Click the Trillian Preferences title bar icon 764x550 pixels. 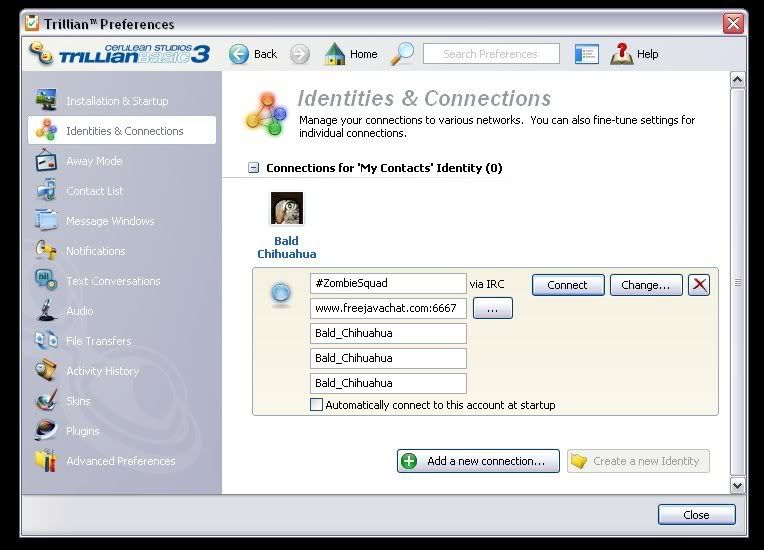[32, 23]
